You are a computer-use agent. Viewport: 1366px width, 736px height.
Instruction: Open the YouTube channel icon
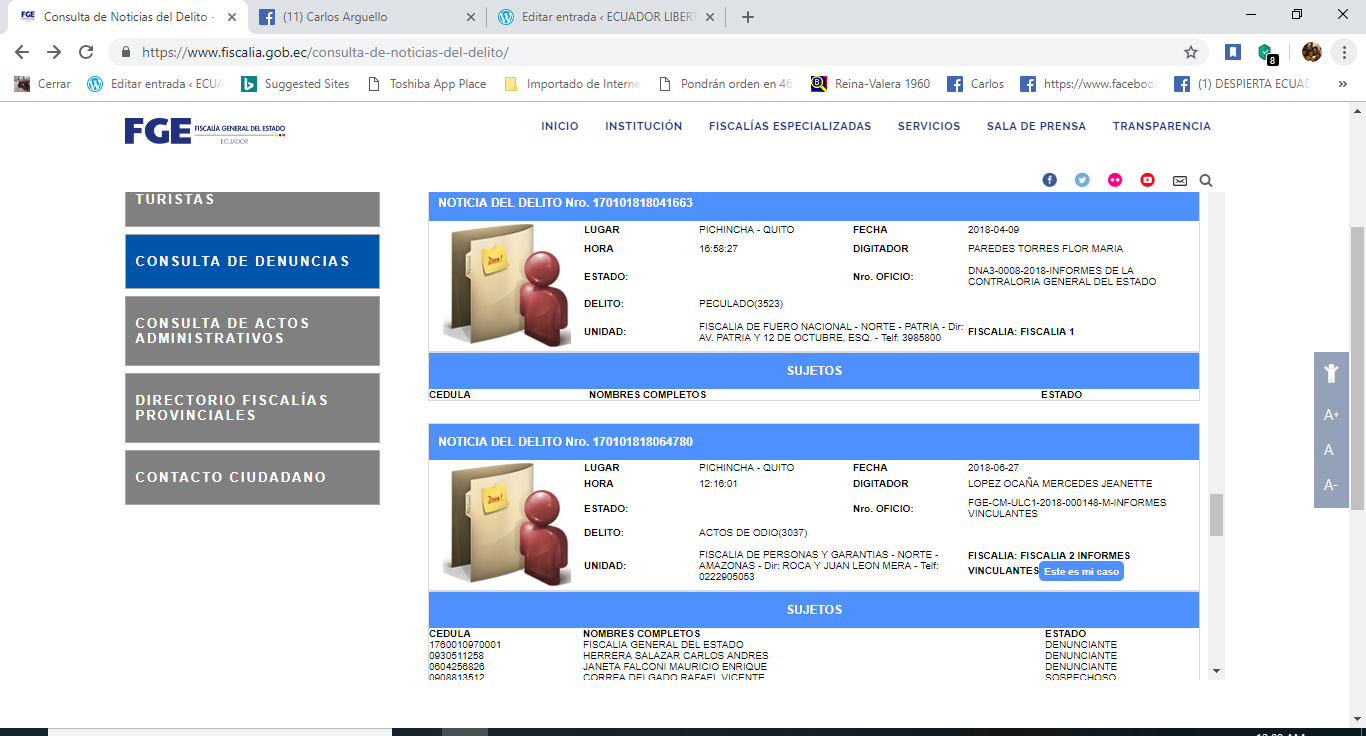[x=1146, y=180]
